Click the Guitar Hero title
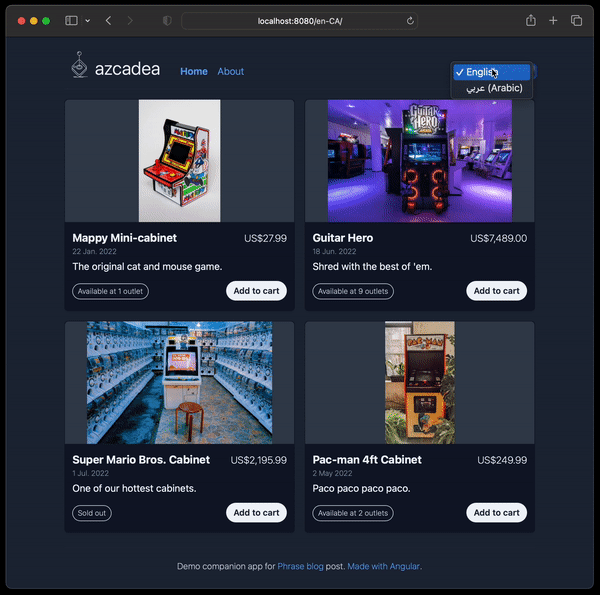 coord(342,238)
